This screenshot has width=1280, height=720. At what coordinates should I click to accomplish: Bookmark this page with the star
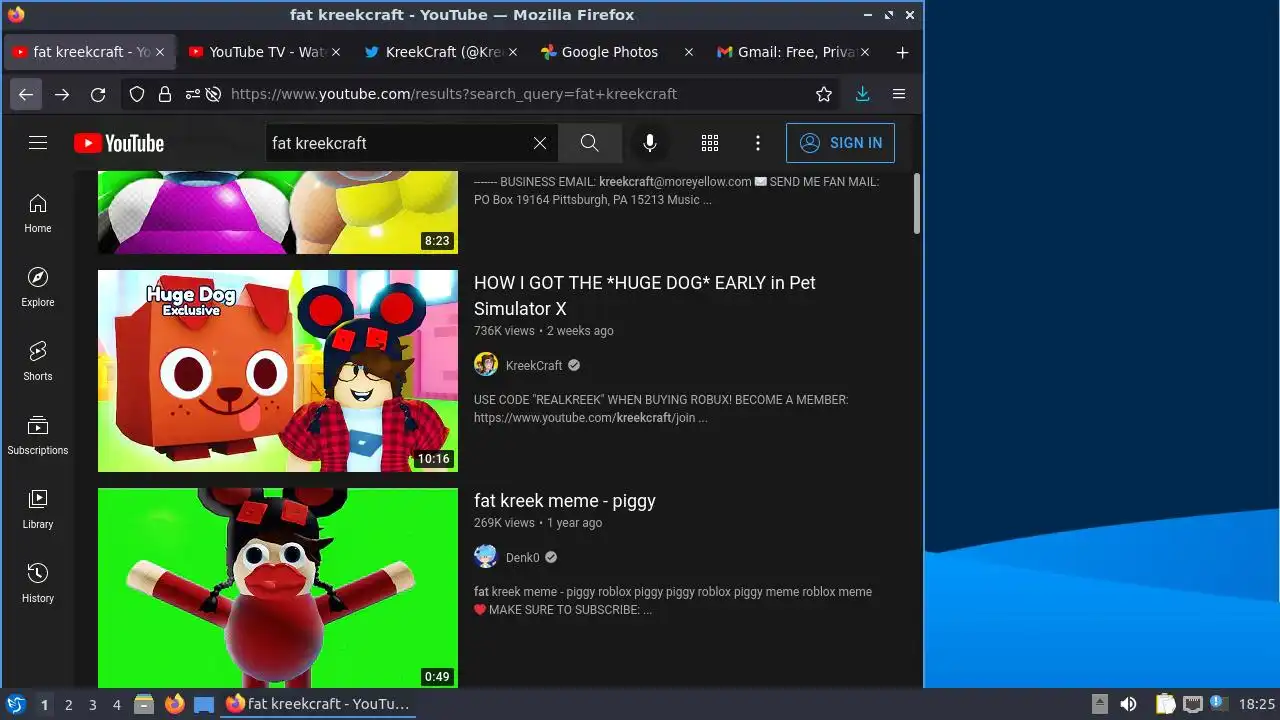click(x=824, y=94)
